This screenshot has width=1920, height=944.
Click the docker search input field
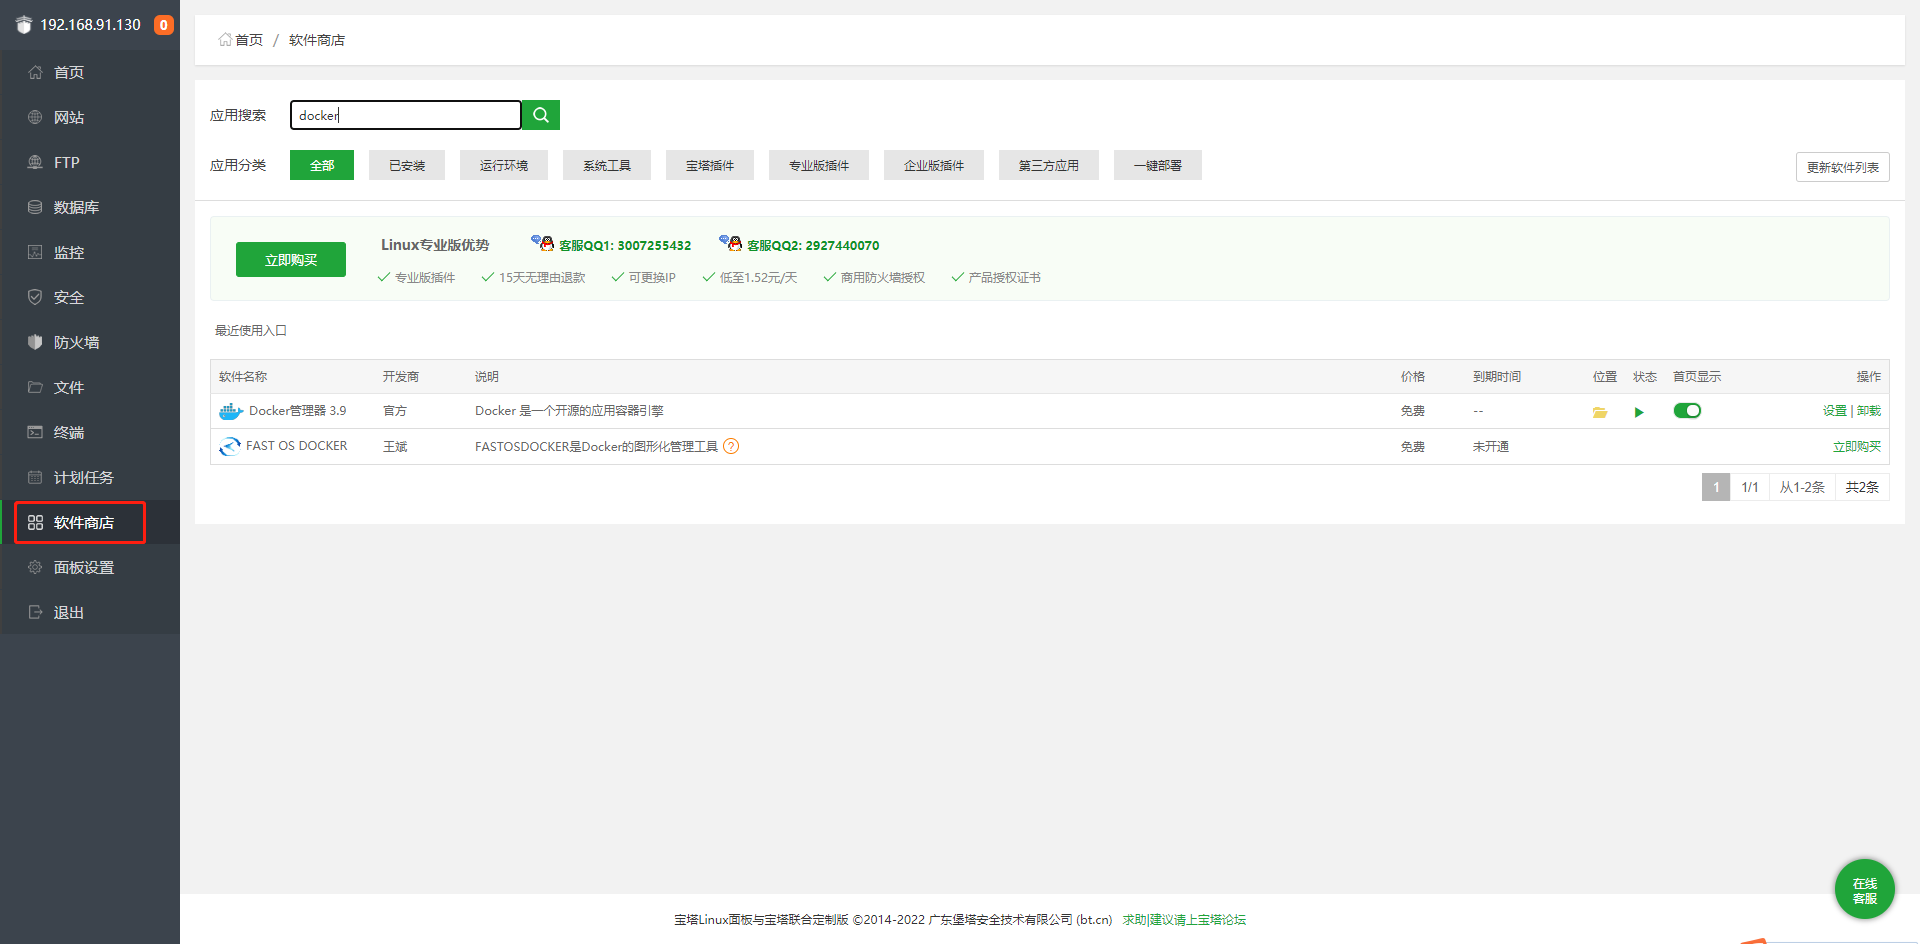tap(406, 115)
